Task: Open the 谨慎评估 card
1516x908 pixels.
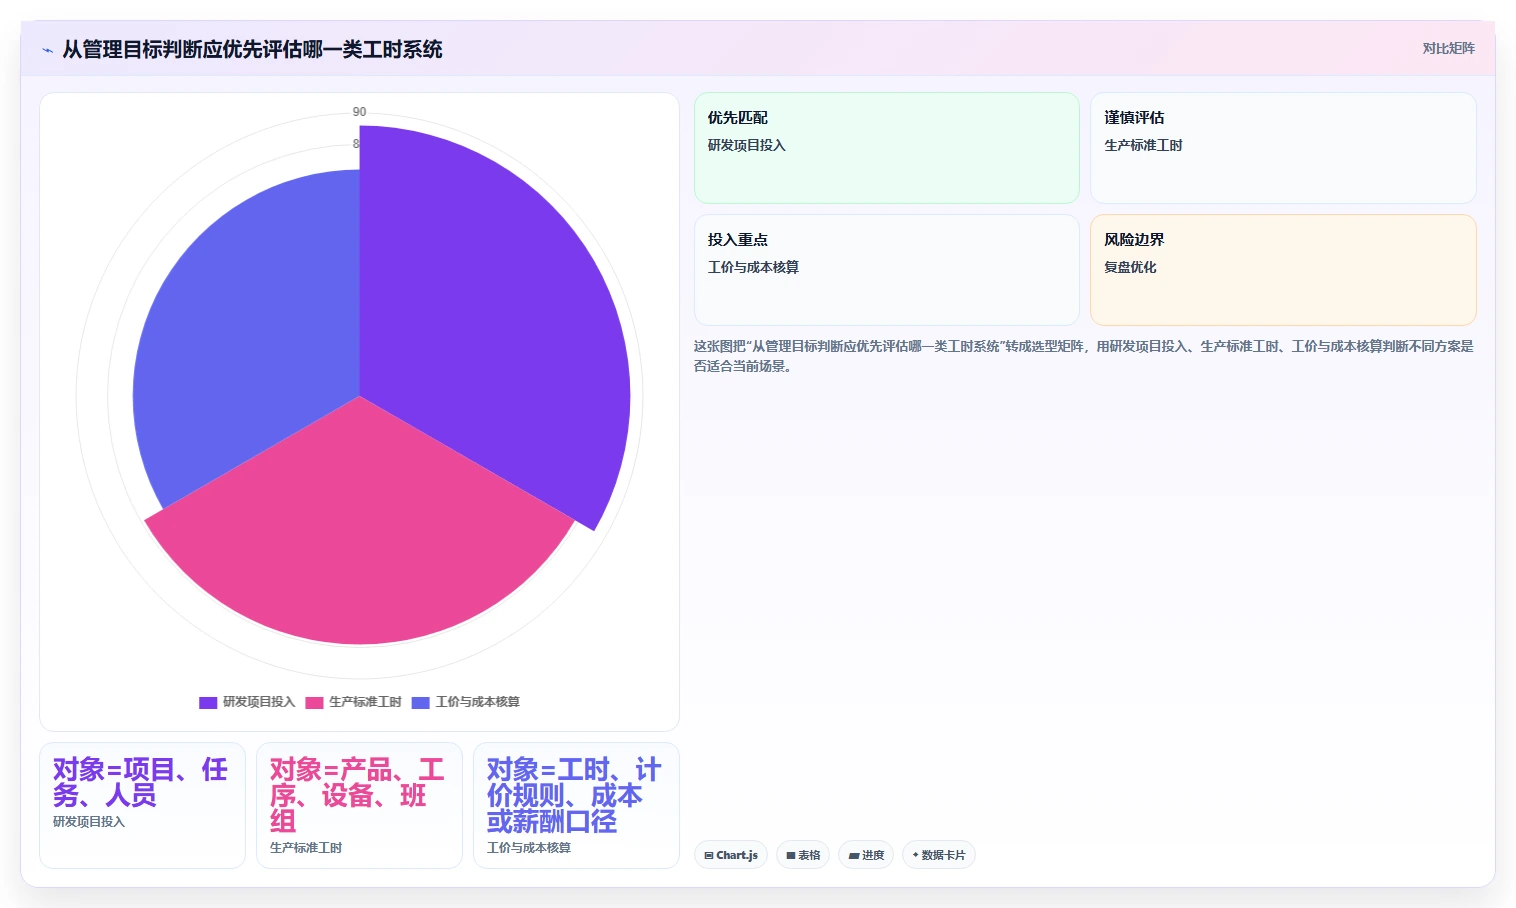Action: pyautogui.click(x=1283, y=148)
